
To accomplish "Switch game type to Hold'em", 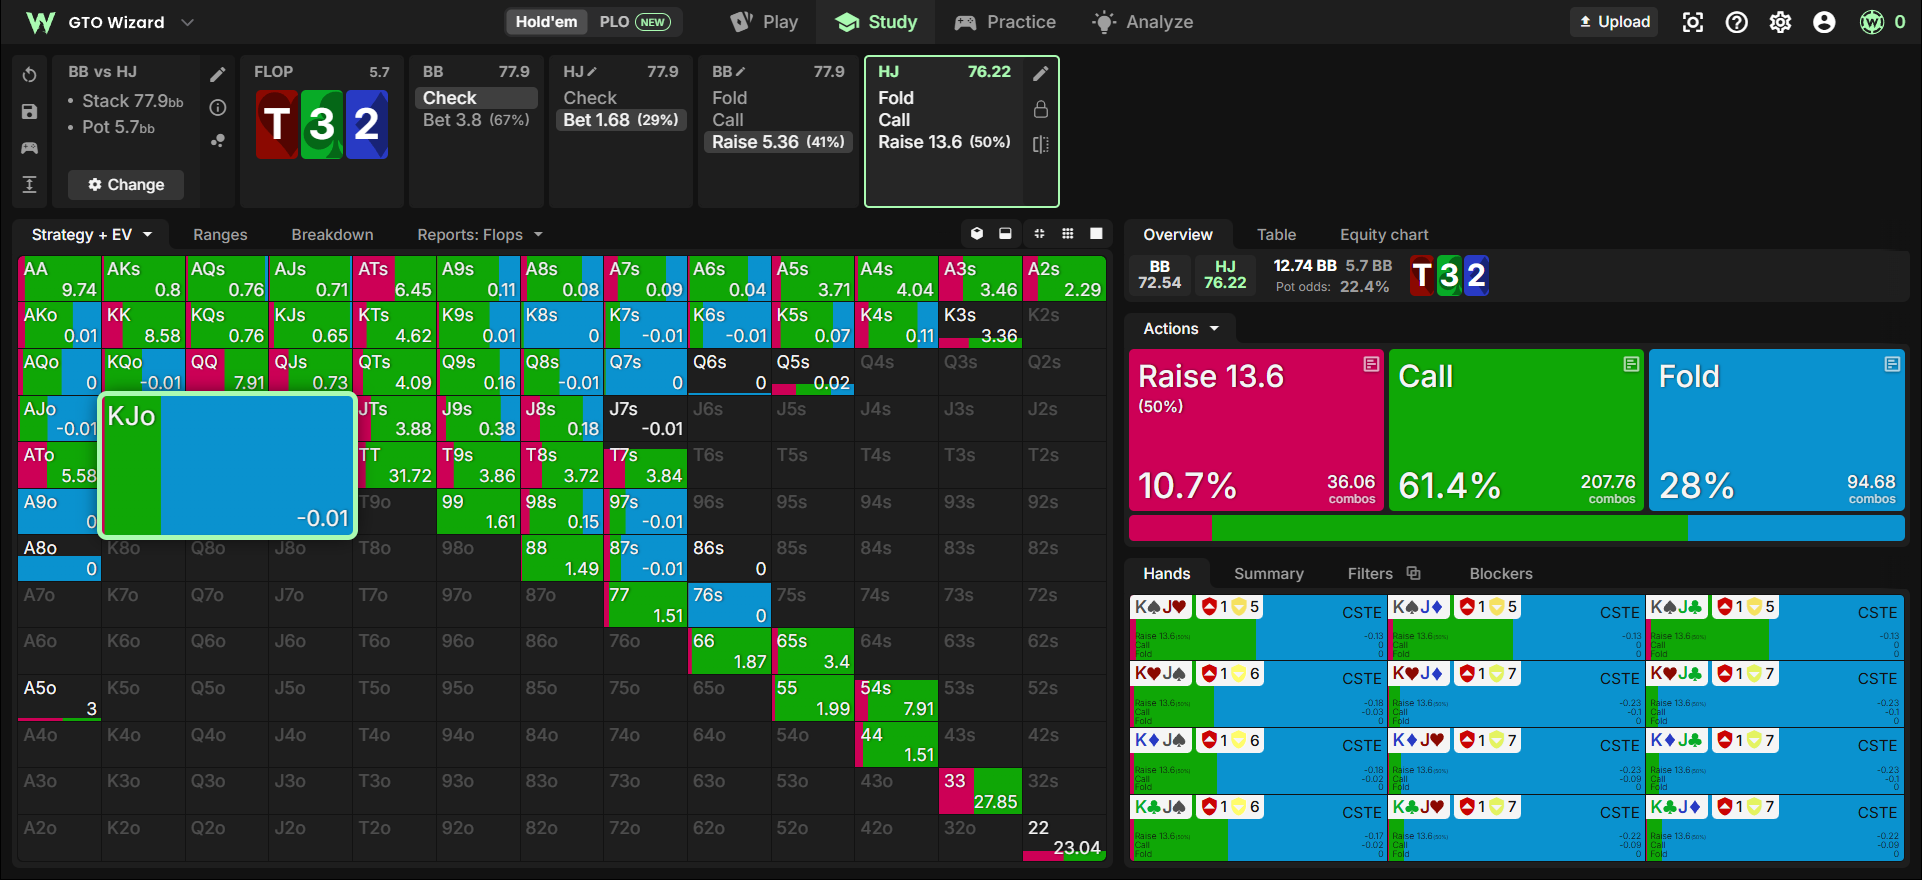I will (546, 22).
